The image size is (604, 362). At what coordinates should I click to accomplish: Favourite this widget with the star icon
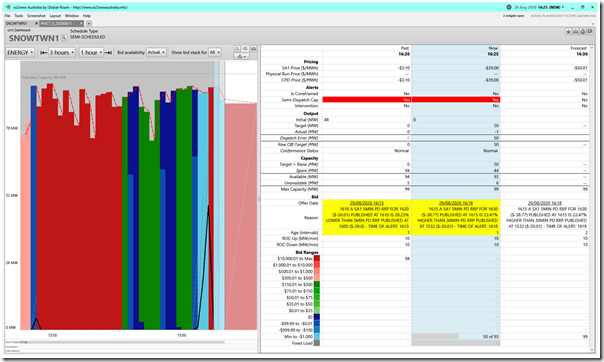568,32
